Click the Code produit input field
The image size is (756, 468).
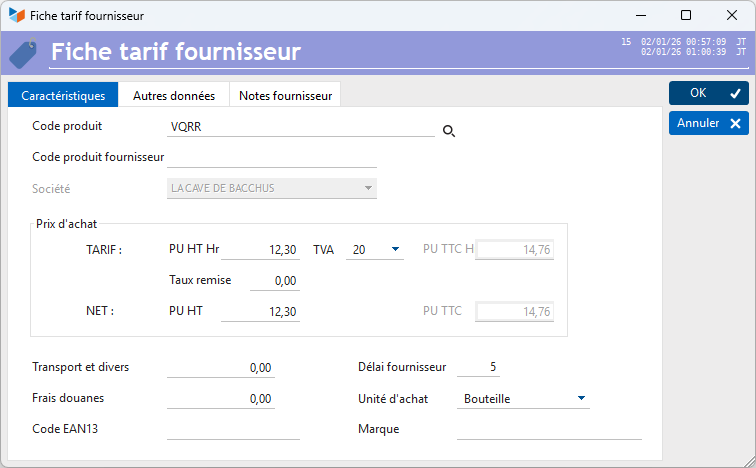300,128
